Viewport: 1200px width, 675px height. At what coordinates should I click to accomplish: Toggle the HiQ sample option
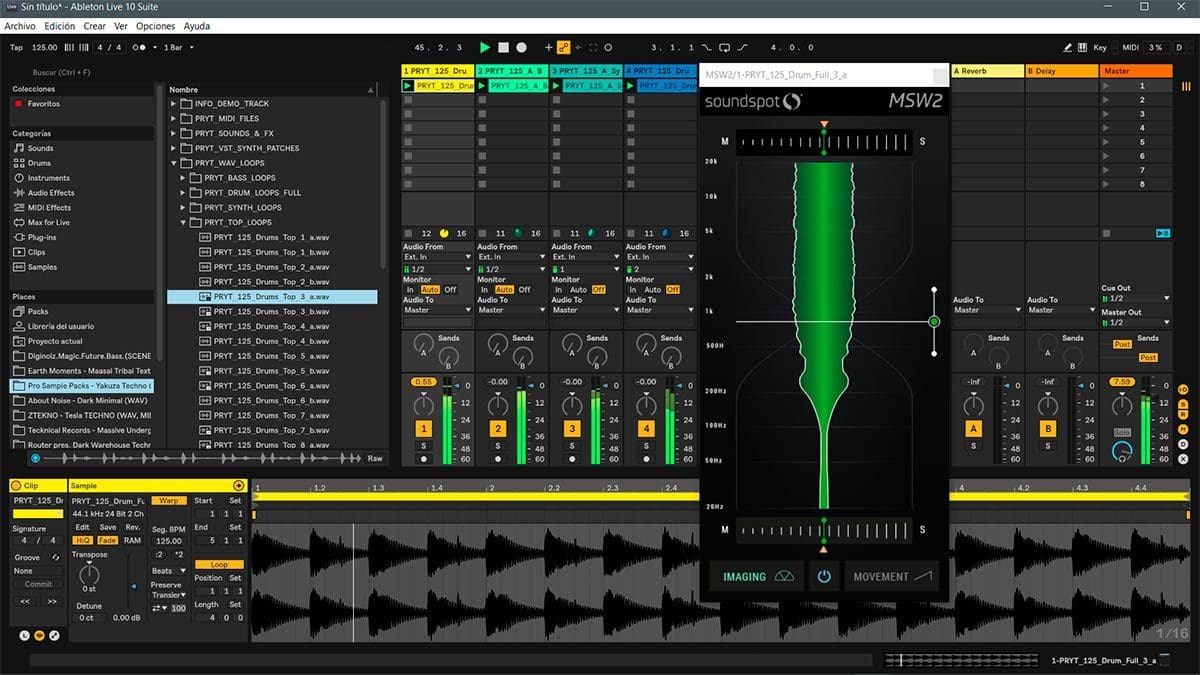[83, 540]
